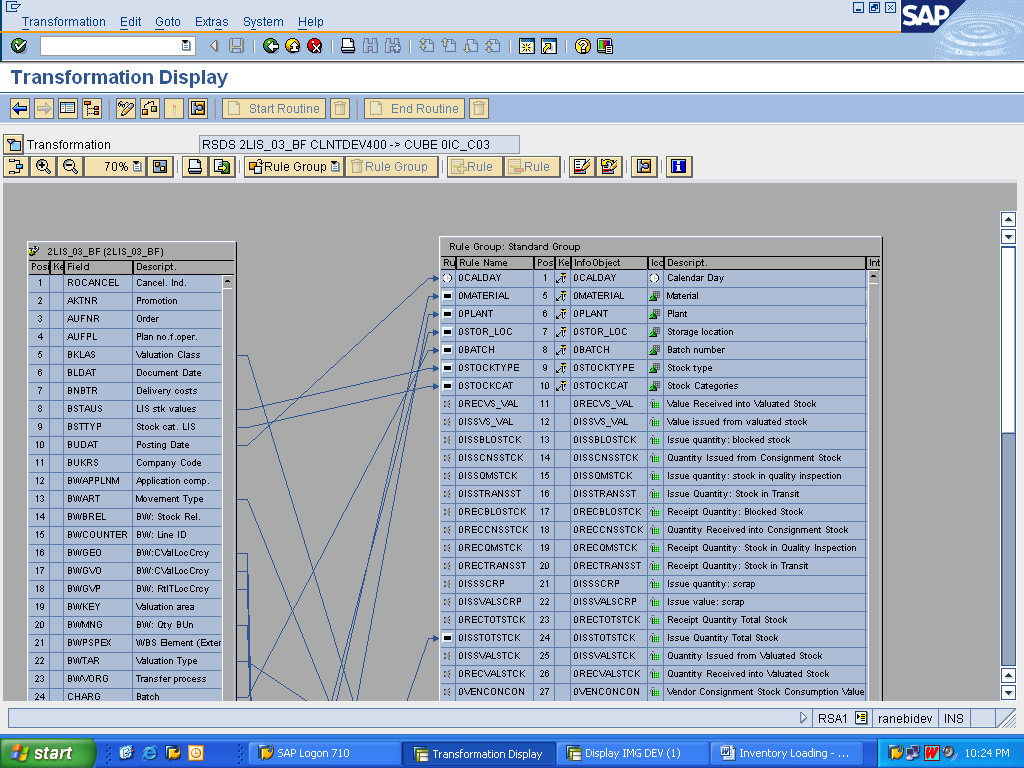Click the End Routine button

(415, 108)
